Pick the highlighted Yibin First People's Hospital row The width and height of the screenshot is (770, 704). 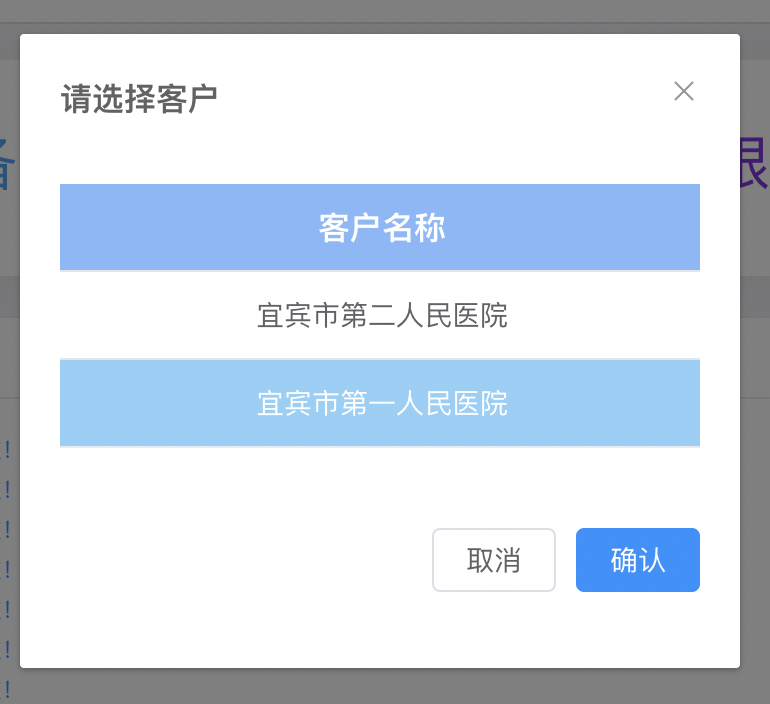click(x=382, y=403)
